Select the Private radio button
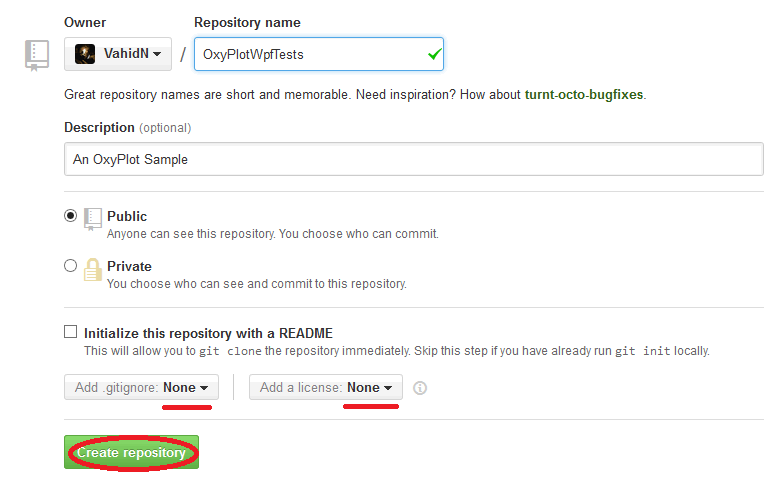 click(x=70, y=266)
